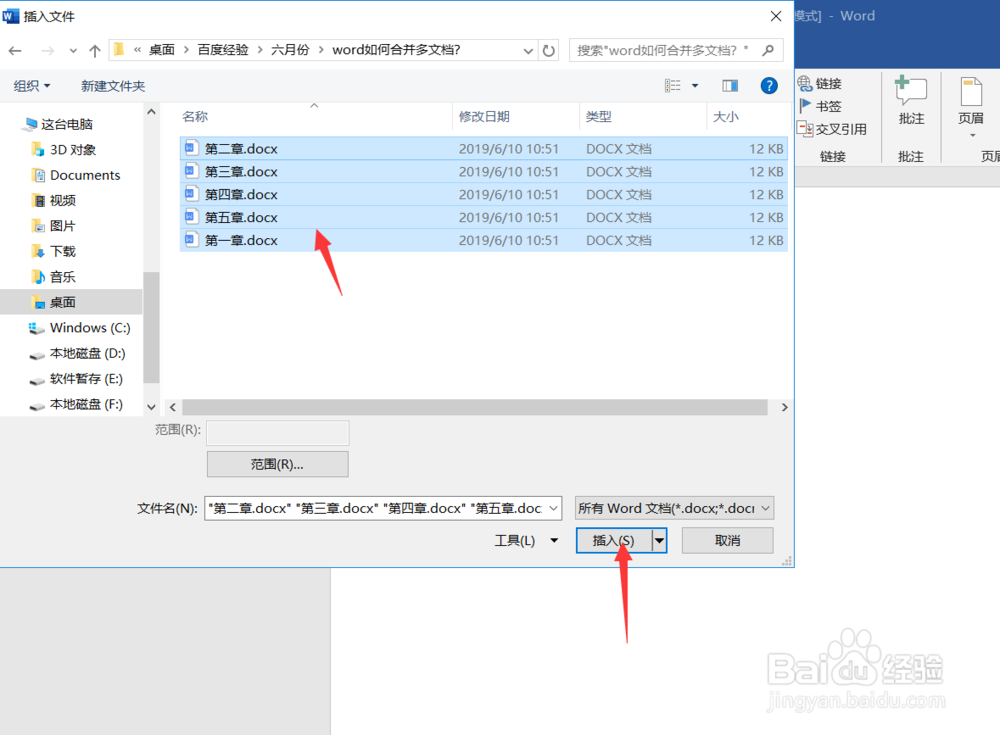Screen dimensions: 1000x735
Task: Select file 第二章.docx
Action: (x=483, y=149)
